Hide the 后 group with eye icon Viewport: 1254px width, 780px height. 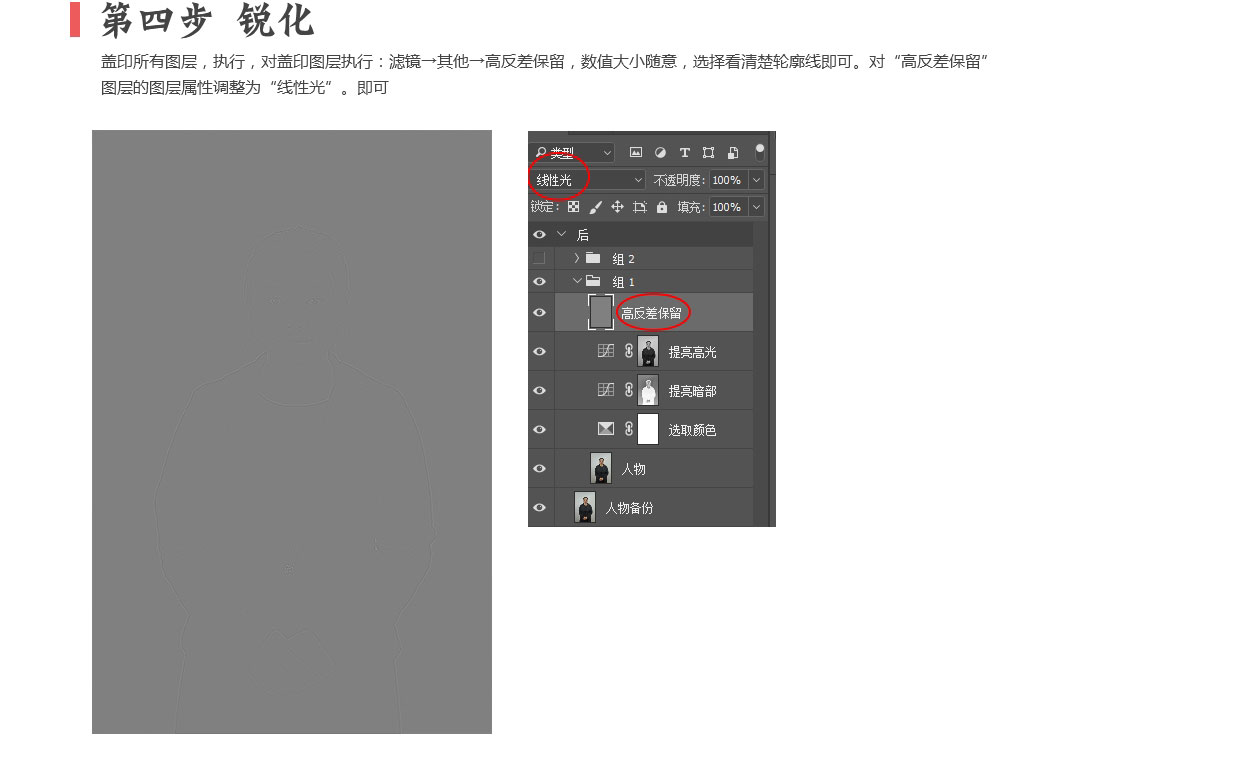click(x=540, y=235)
